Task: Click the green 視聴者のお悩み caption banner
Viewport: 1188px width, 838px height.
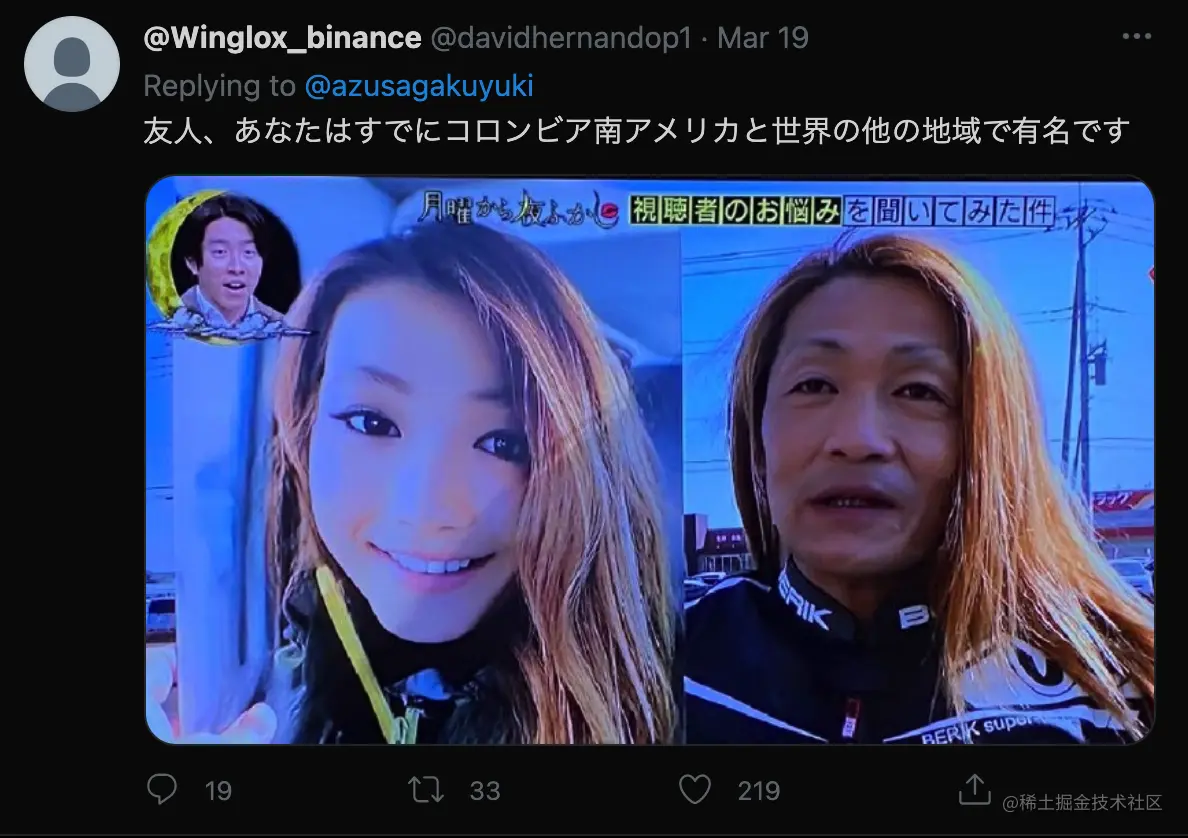Action: tap(736, 210)
